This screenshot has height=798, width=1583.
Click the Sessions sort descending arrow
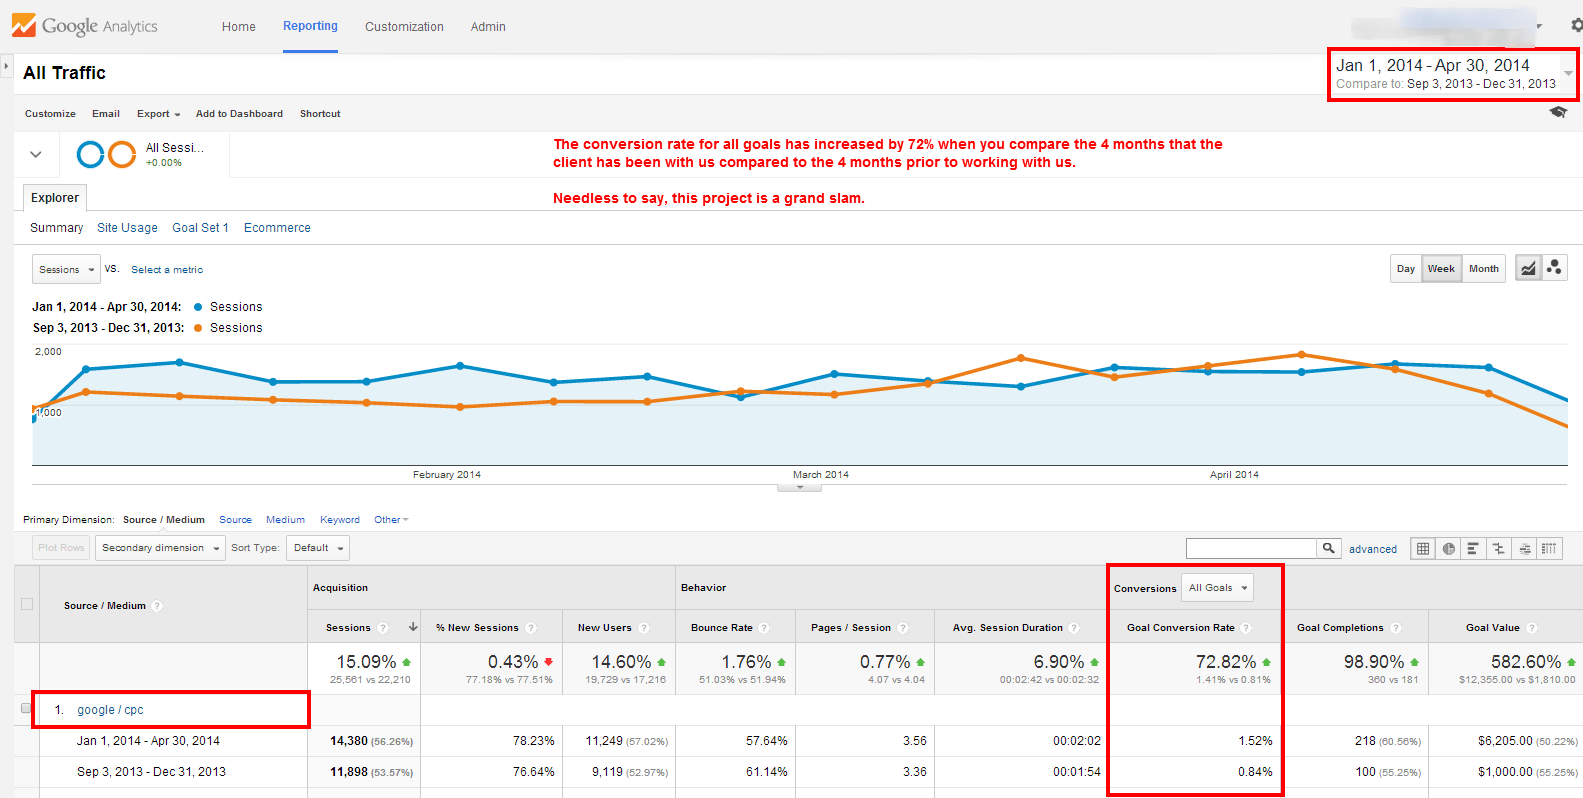pyautogui.click(x=413, y=627)
